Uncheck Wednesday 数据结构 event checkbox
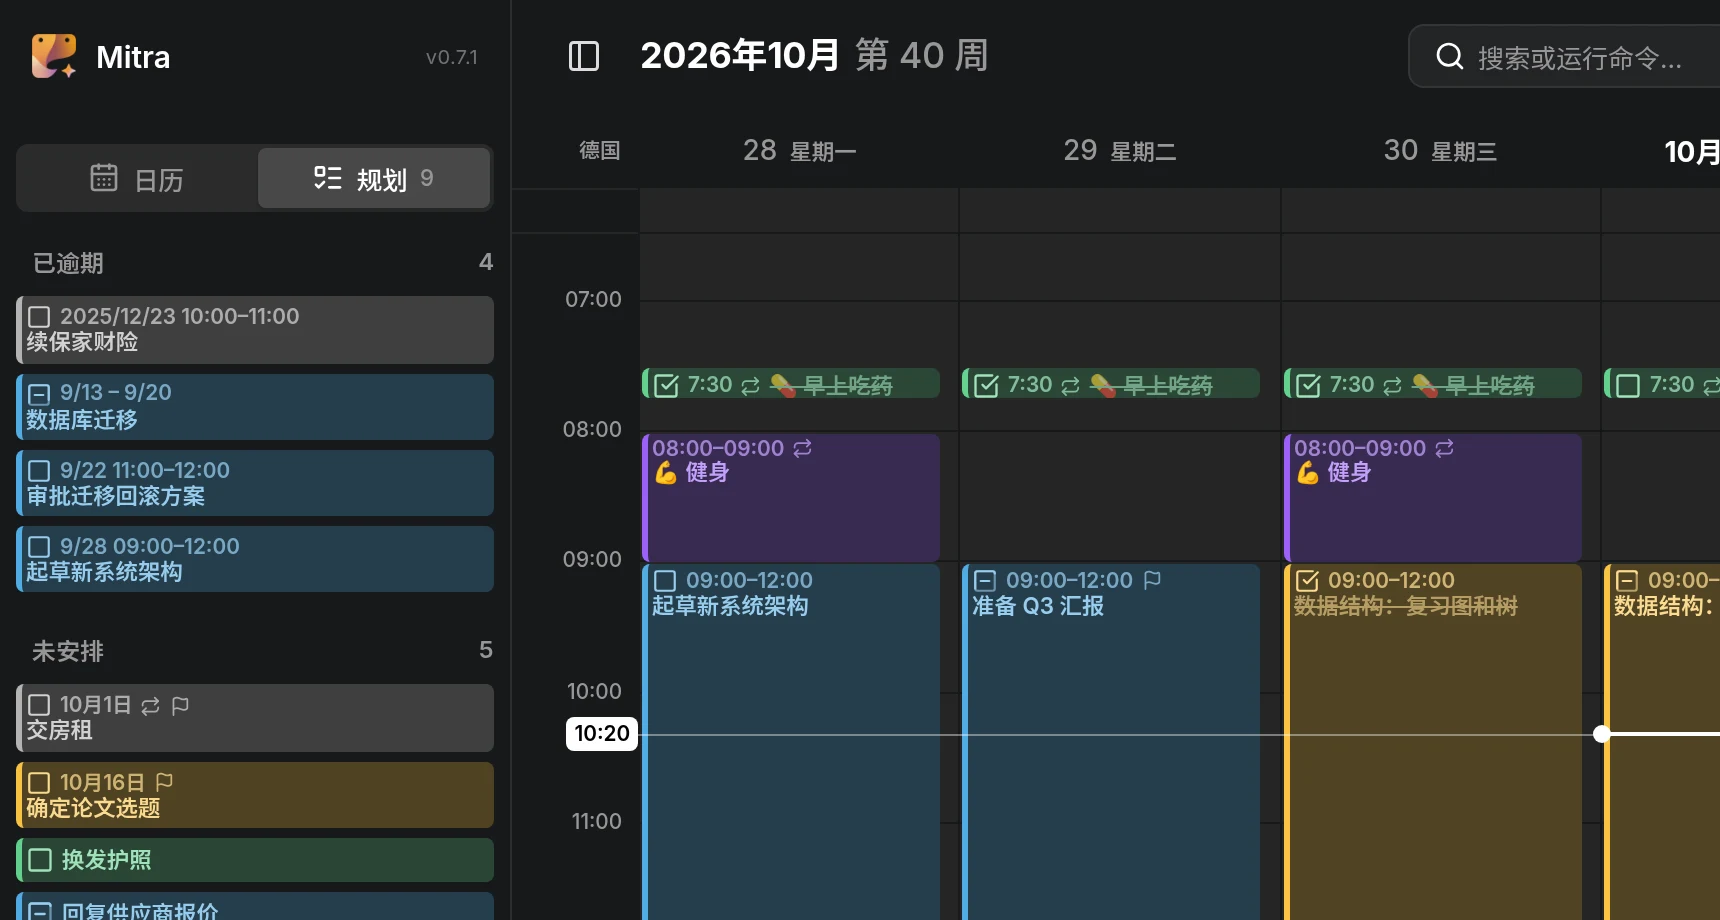 pyautogui.click(x=1307, y=581)
